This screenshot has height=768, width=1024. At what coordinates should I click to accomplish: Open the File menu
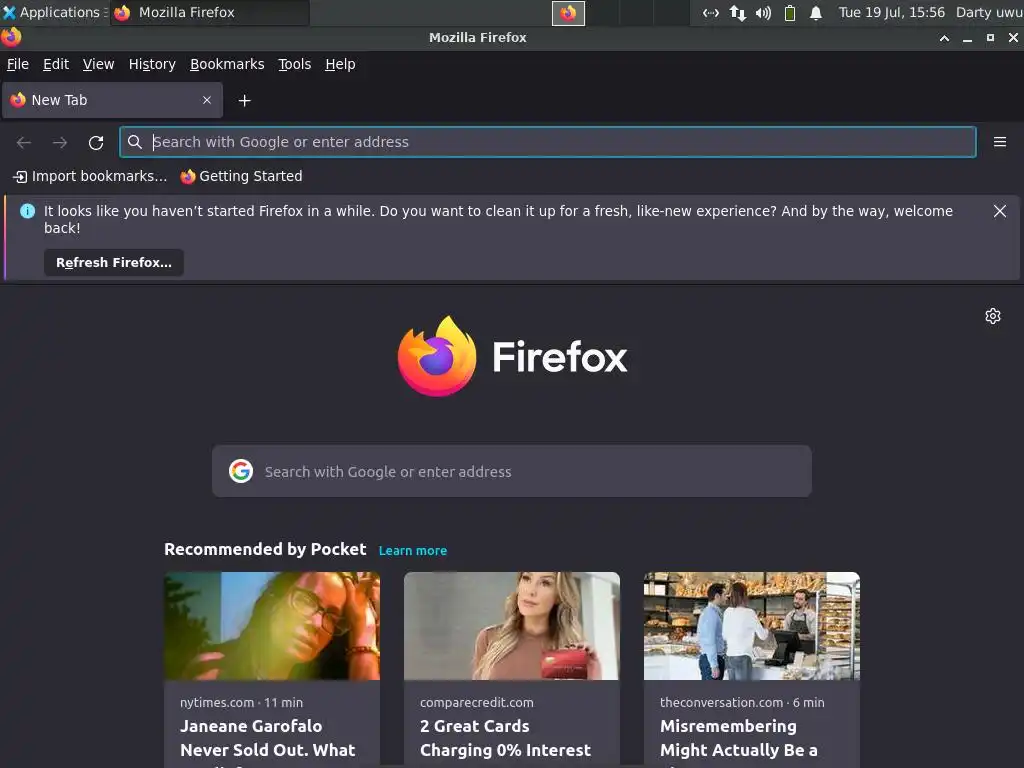(18, 64)
